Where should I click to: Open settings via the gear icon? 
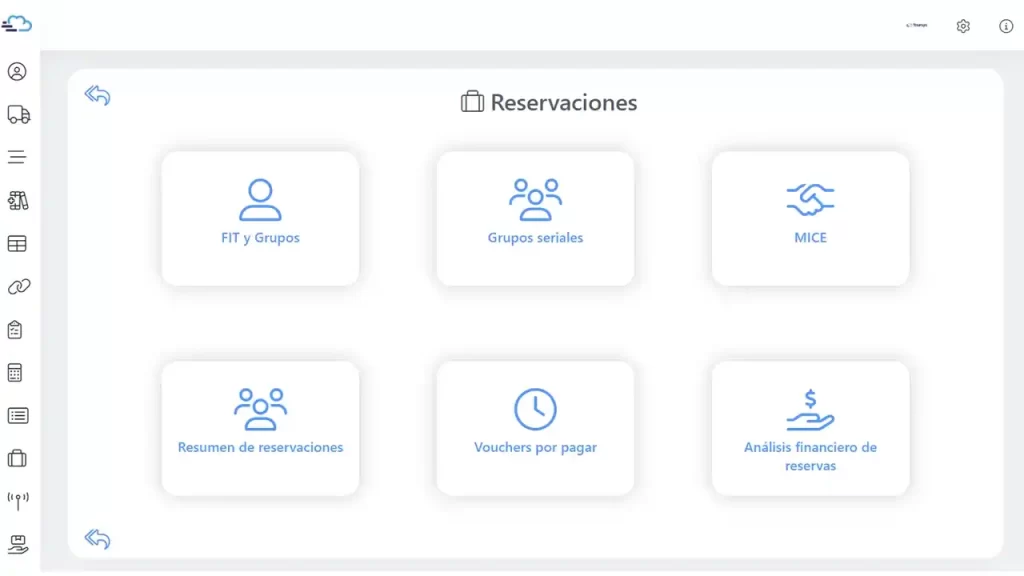963,26
